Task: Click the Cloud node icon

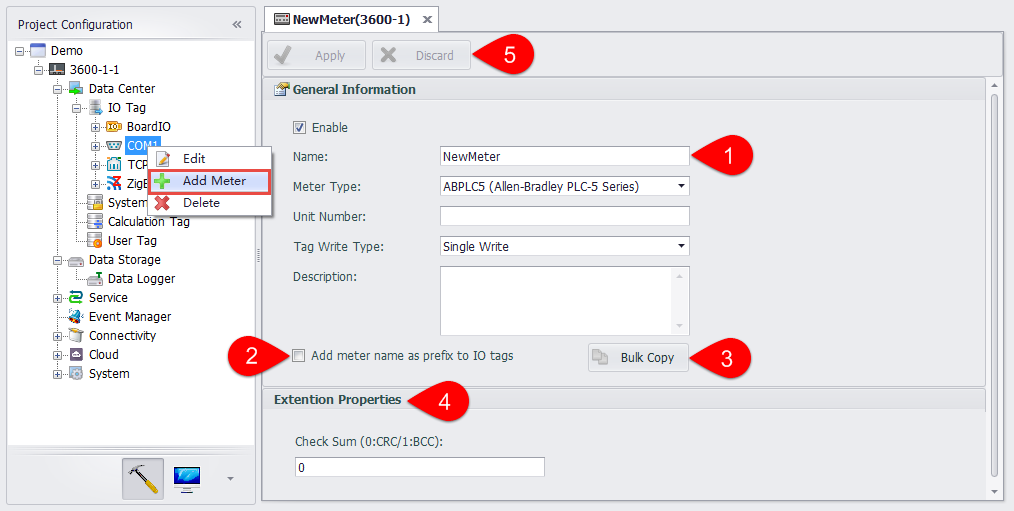Action: point(76,355)
